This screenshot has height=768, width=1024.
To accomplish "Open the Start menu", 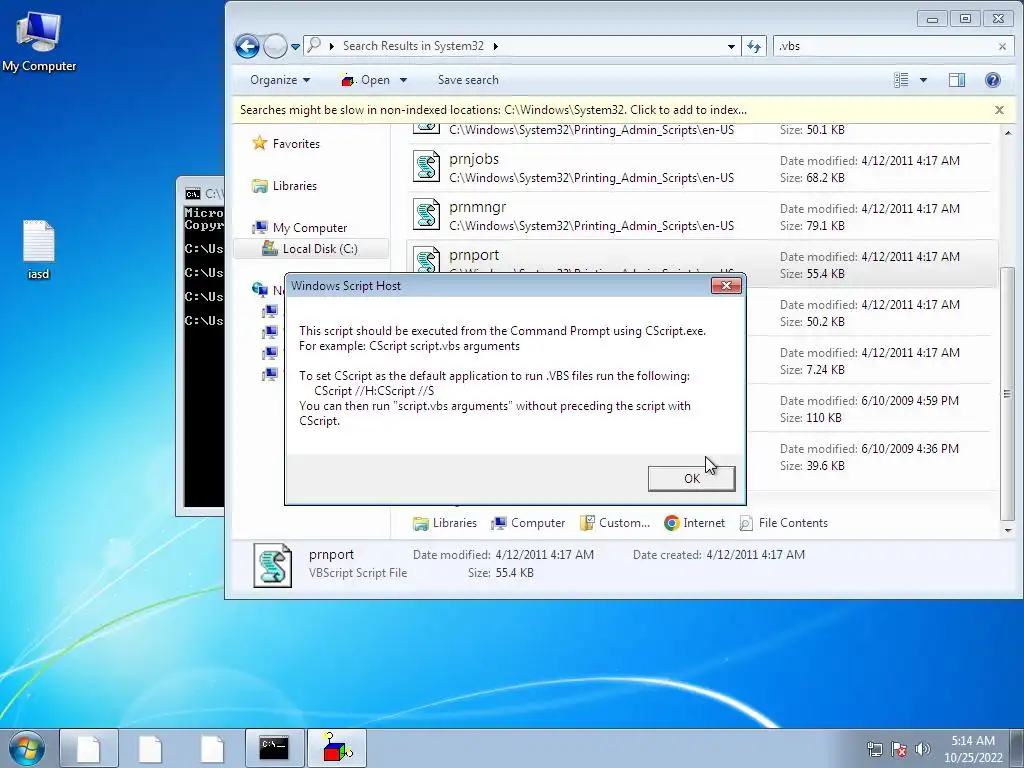I will [x=26, y=748].
